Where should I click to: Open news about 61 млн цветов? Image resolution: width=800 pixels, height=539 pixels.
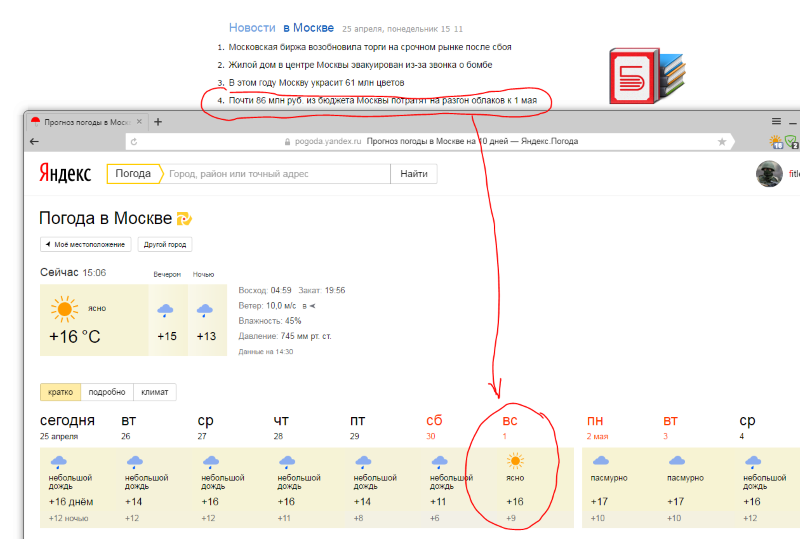[316, 83]
